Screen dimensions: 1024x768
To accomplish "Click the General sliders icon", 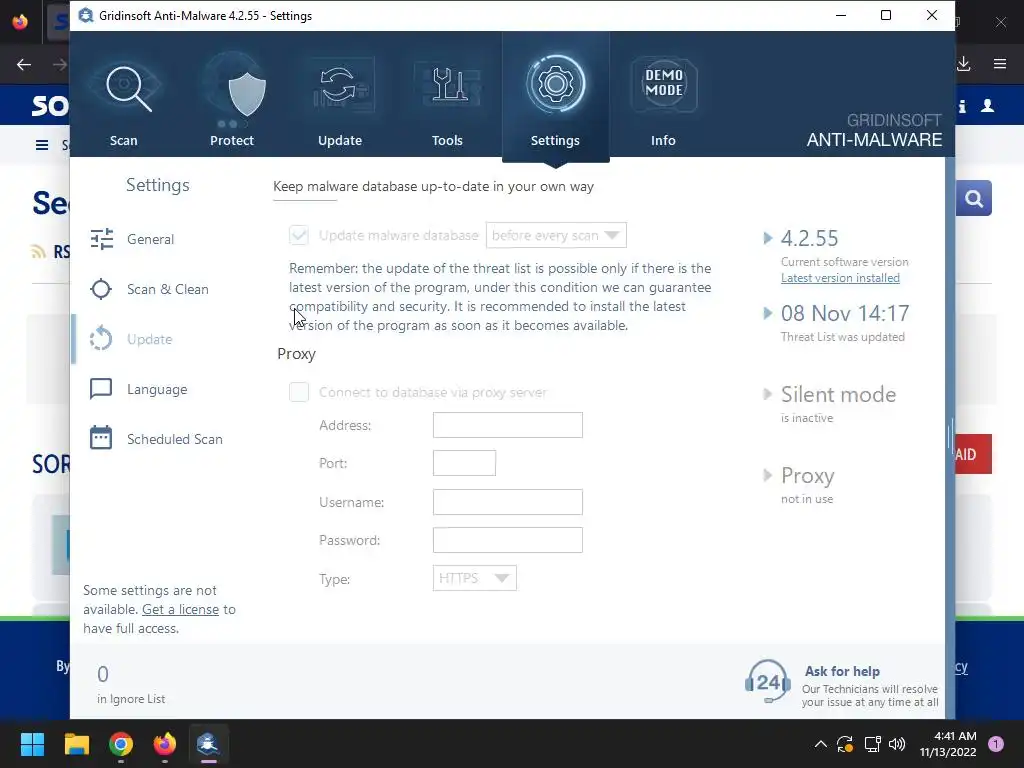I will click(x=101, y=239).
